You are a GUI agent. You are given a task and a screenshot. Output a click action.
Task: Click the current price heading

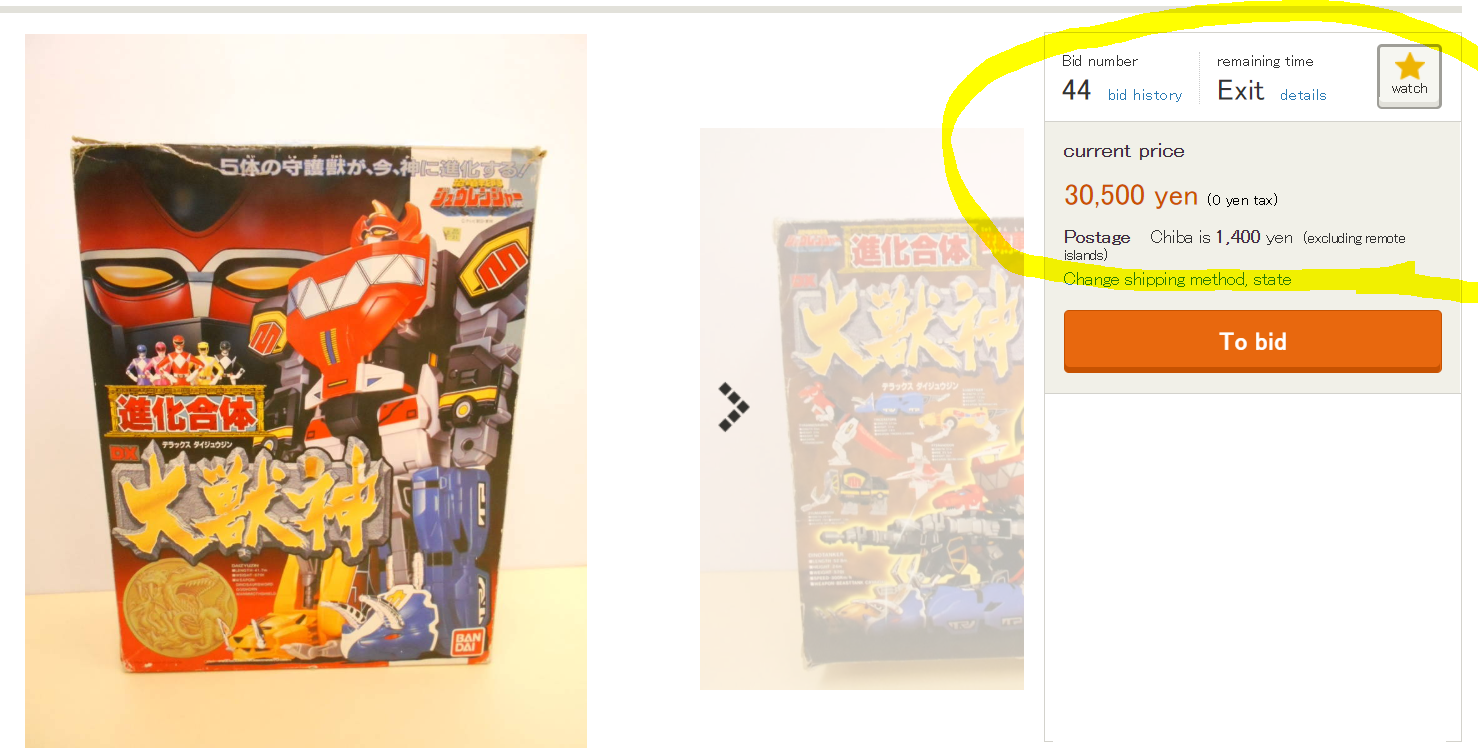point(1124,151)
